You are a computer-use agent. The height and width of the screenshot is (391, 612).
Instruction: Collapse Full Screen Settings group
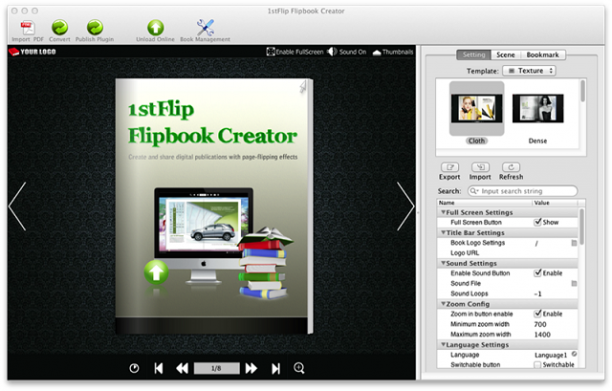coord(443,212)
